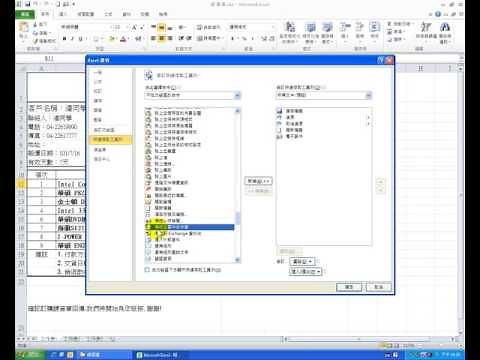Toggle Italic formatting in the ribbon
The image size is (480, 360).
72,39
